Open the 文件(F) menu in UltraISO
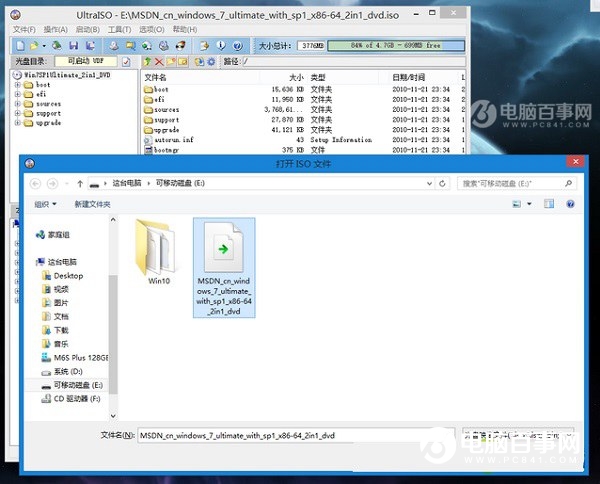Screen dimensions: 600x484 (x=24, y=29)
